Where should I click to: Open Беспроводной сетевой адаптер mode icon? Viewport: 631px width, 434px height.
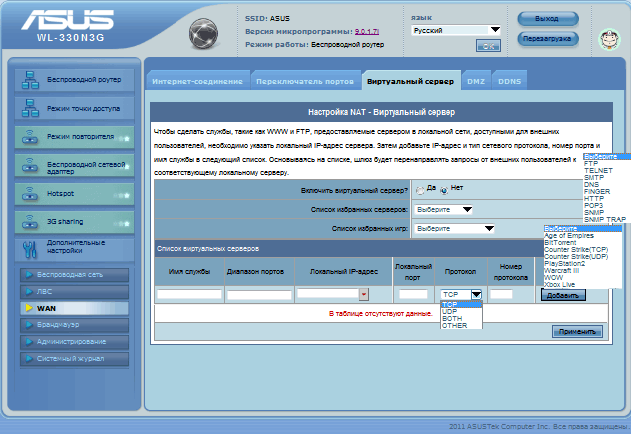tap(29, 164)
